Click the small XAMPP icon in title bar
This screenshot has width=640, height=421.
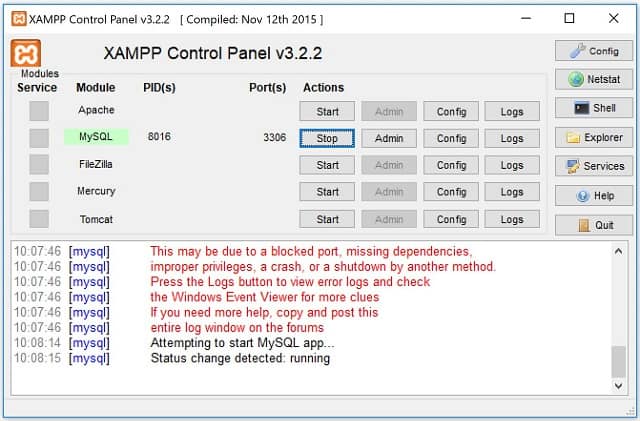[19, 18]
